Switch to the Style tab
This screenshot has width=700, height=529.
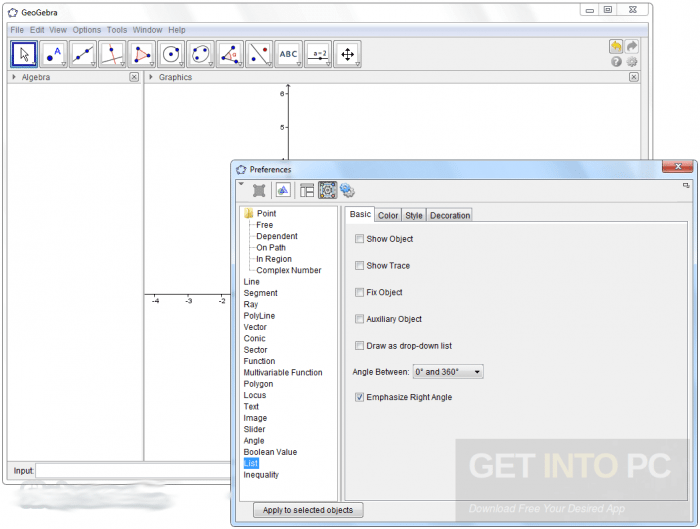pos(414,215)
